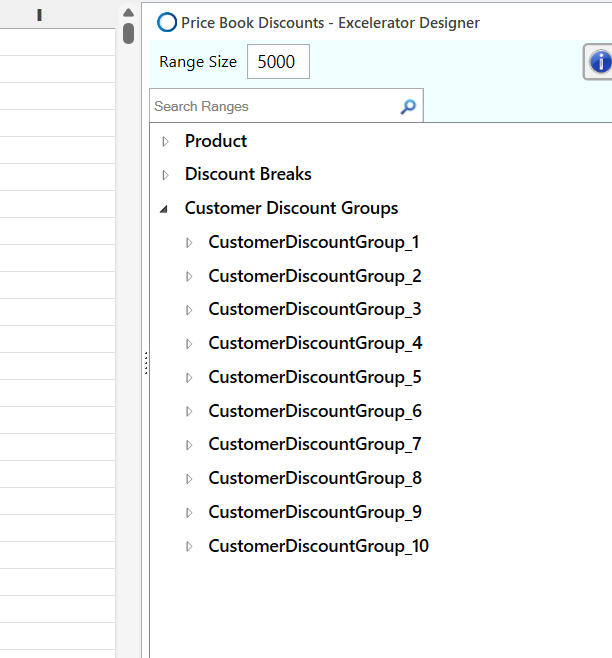Select the CustomerDiscountGroup_3 item

[315, 310]
